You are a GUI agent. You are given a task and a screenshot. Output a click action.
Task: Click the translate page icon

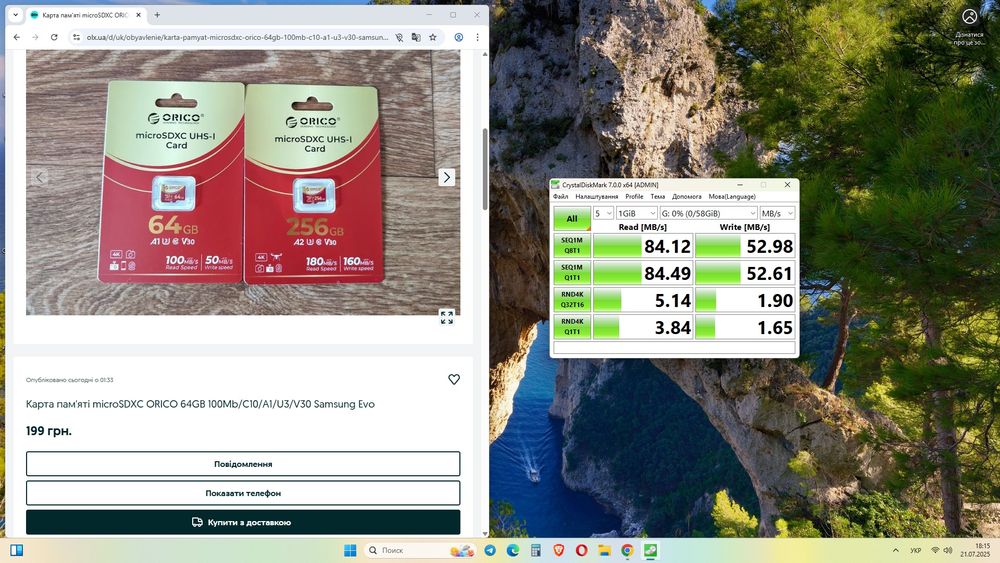click(416, 38)
